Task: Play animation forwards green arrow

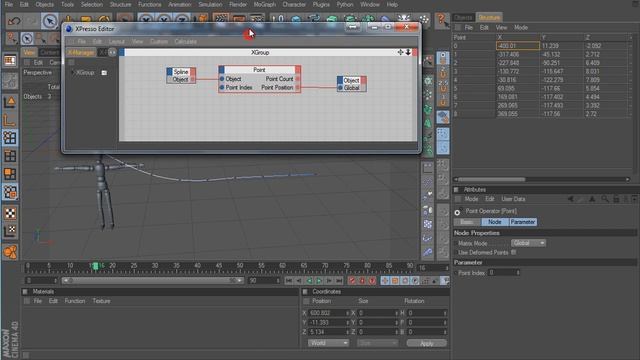Action: tap(319, 281)
